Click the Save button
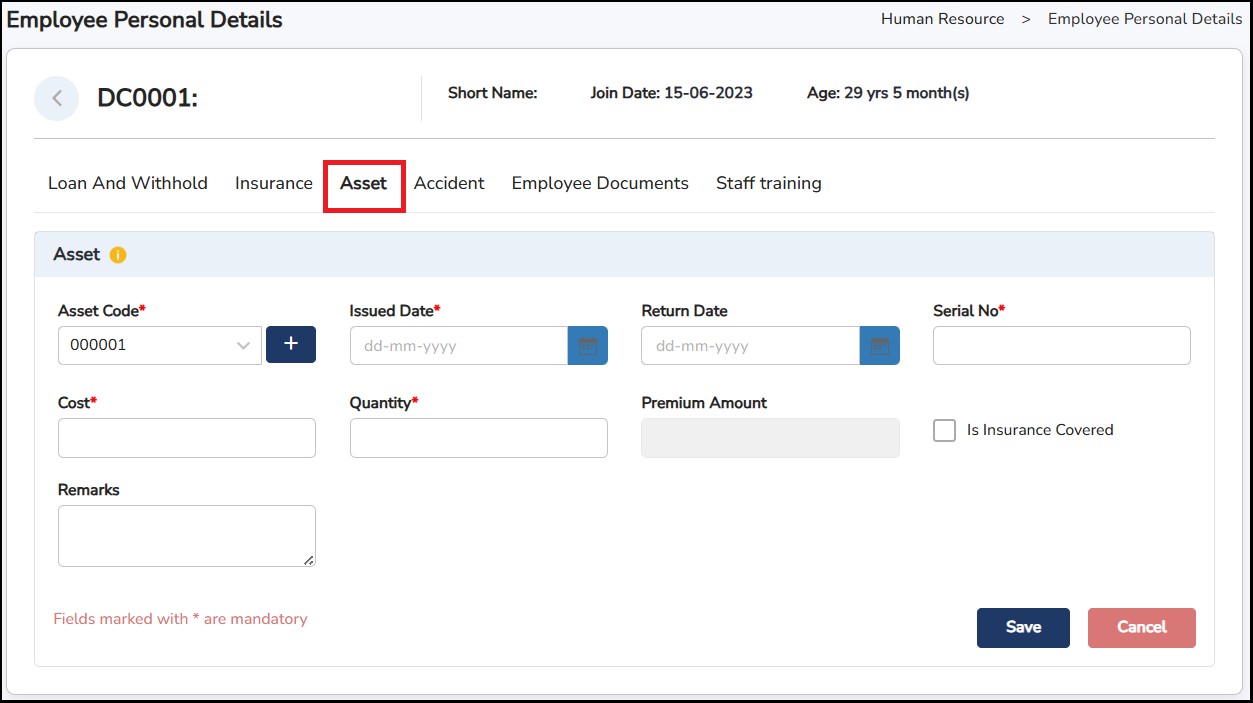 click(1023, 627)
